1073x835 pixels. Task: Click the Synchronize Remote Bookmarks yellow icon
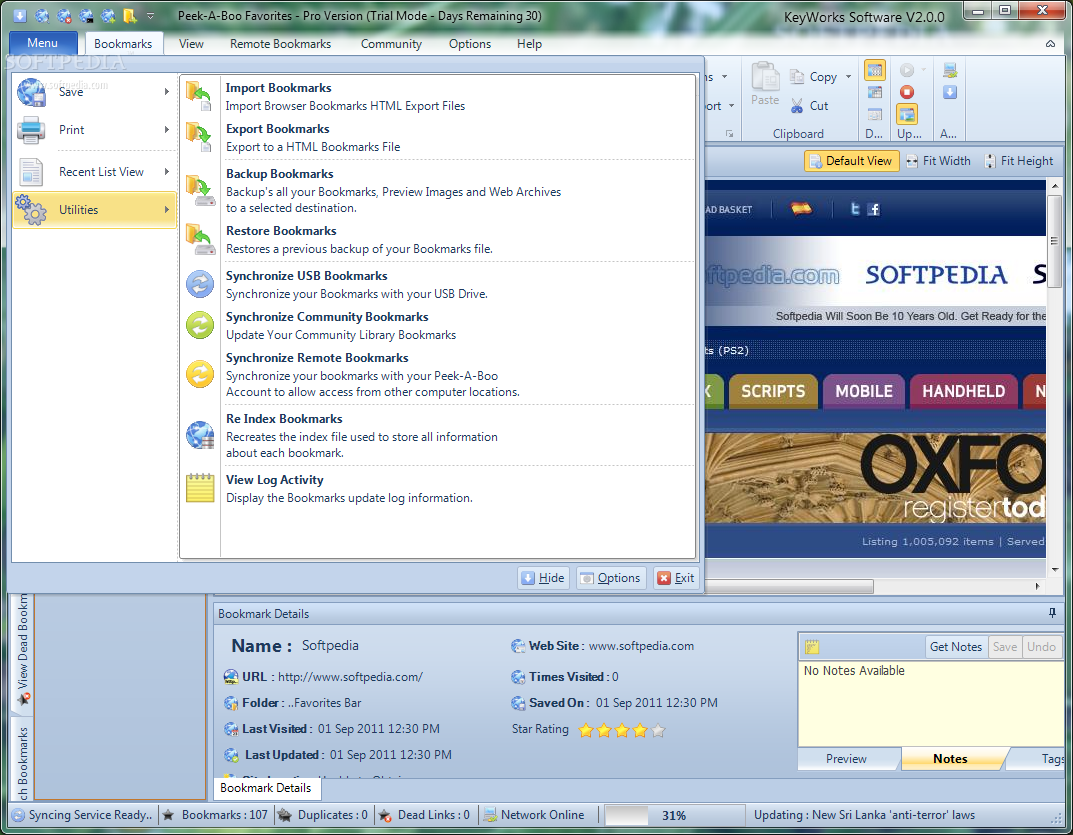[200, 374]
